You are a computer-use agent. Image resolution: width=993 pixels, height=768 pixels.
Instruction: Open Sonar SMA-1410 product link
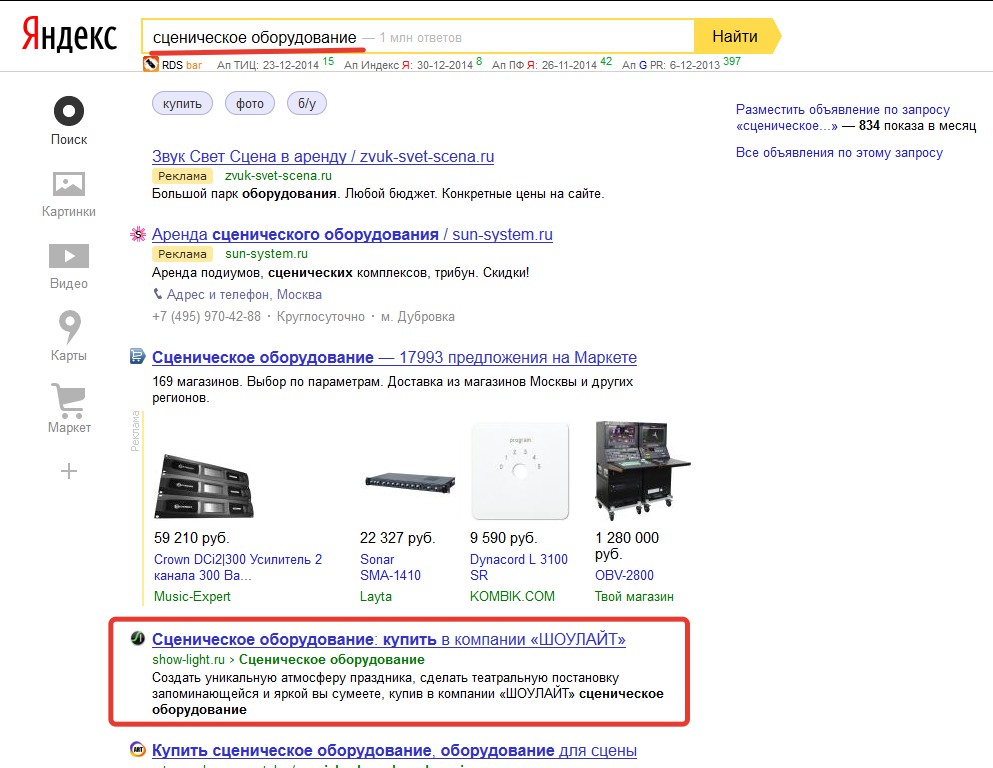pyautogui.click(x=390, y=567)
